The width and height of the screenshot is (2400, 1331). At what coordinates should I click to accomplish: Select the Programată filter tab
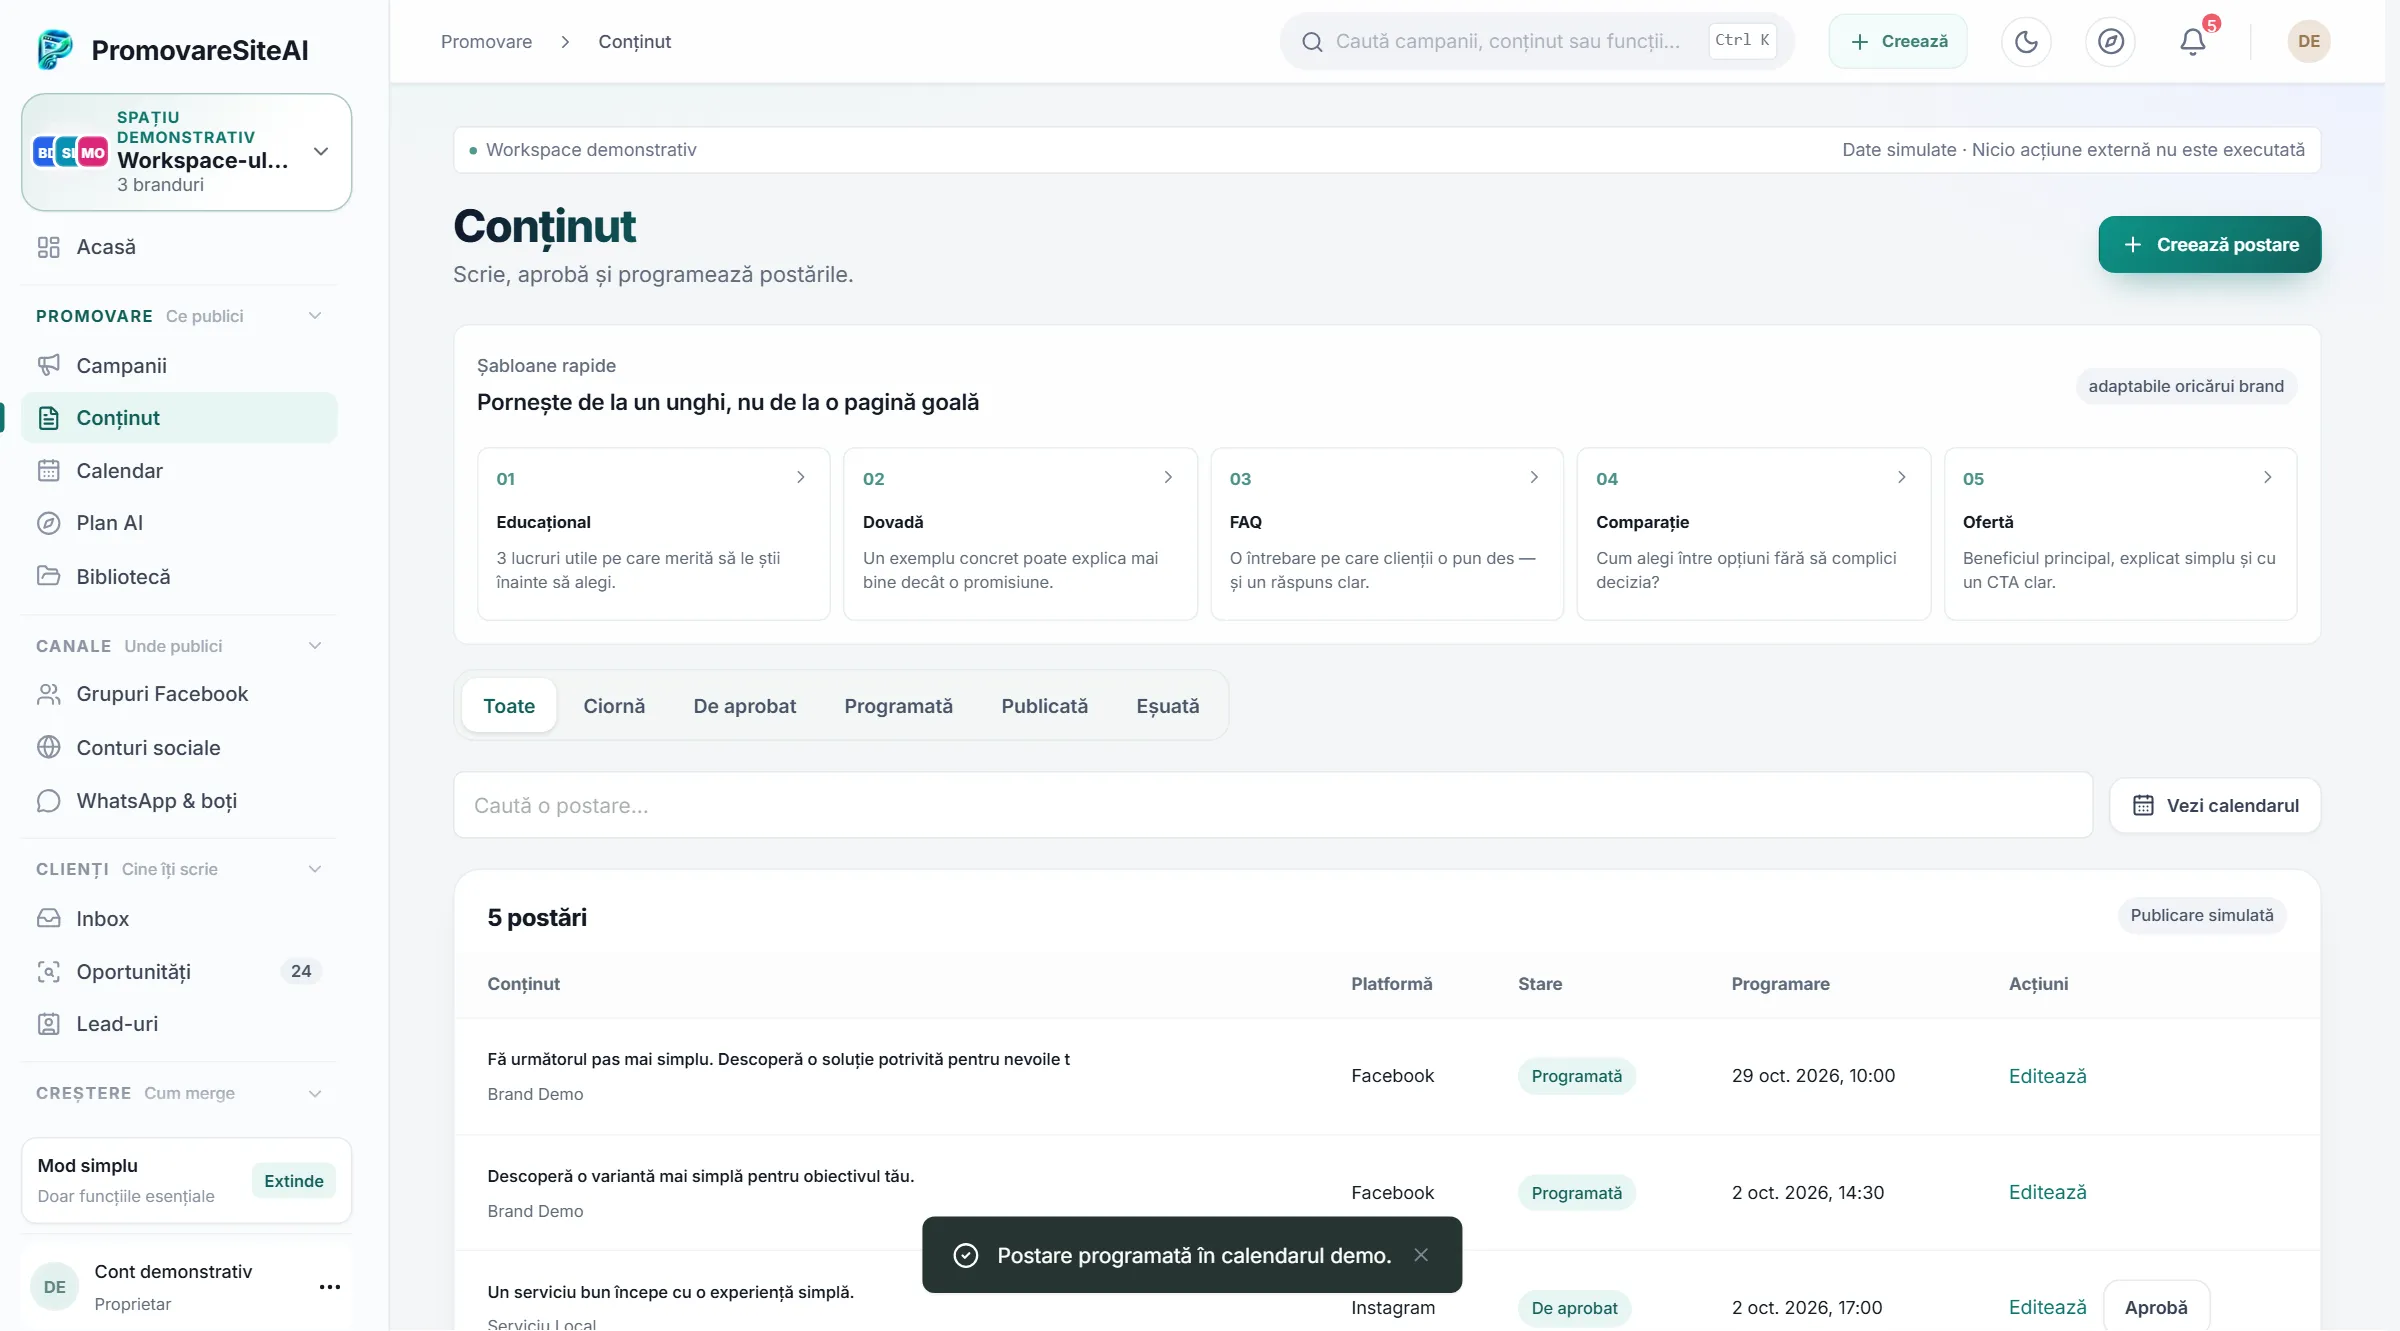tap(898, 706)
